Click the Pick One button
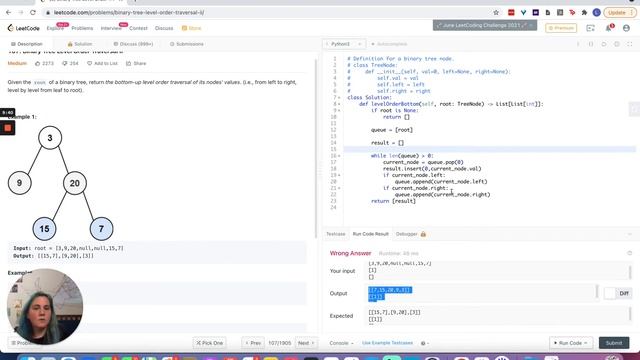Image resolution: width=640 pixels, height=360 pixels. pyautogui.click(x=209, y=343)
